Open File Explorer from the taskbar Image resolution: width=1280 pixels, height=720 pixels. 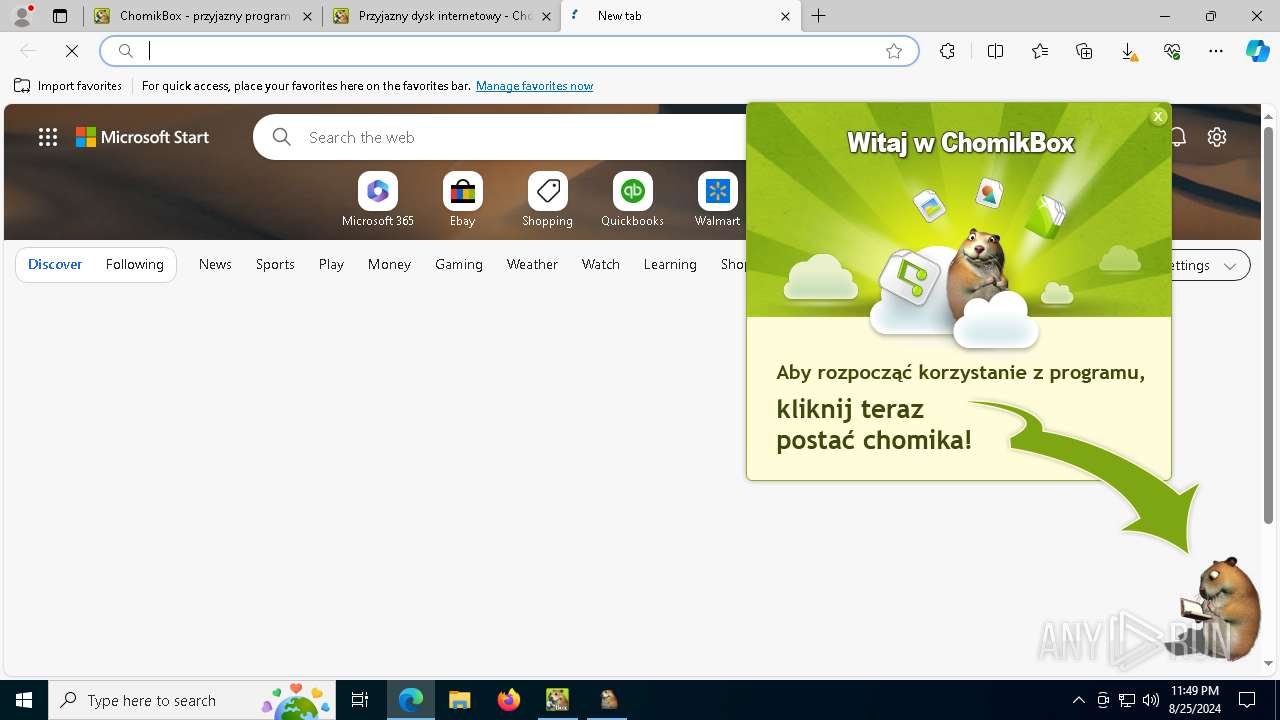pos(459,700)
